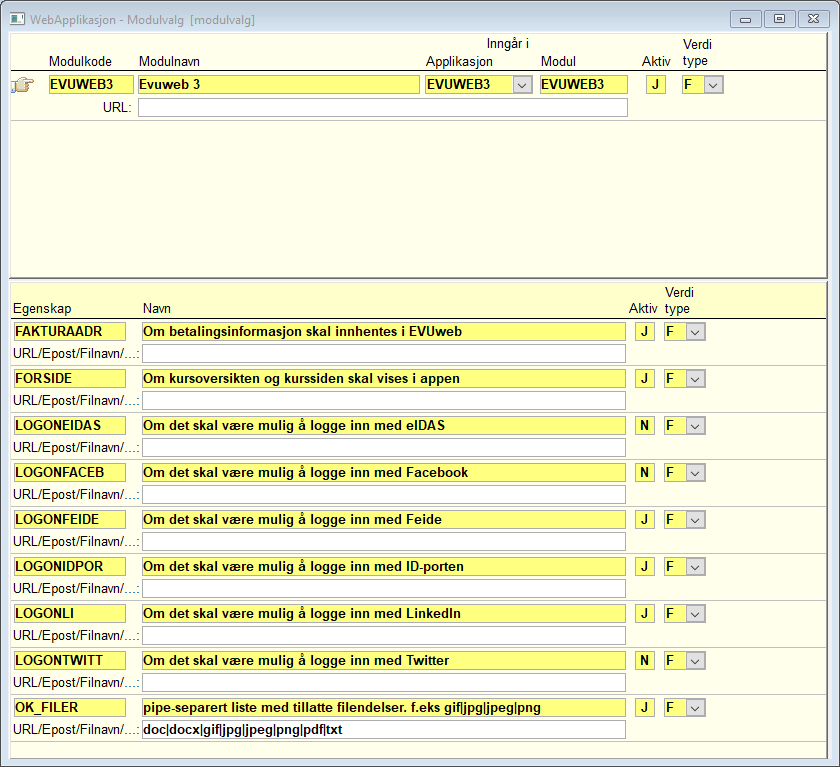Open the Verdi type dropdown for FORSIDE
840x767 pixels.
pyautogui.click(x=695, y=379)
